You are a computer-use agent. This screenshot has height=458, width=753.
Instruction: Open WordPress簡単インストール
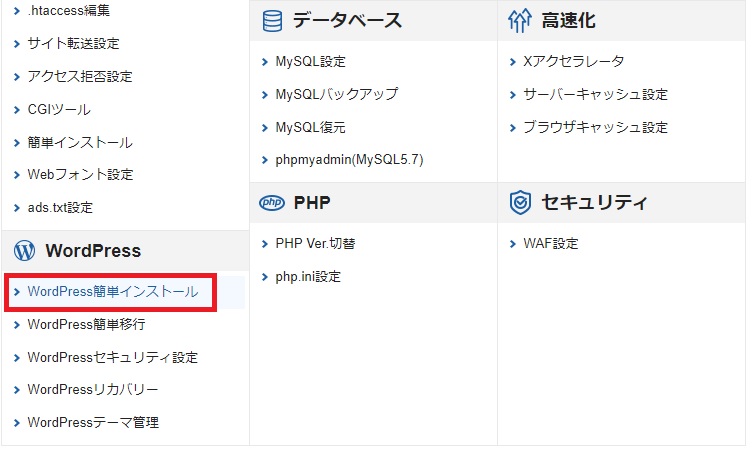pos(113,291)
